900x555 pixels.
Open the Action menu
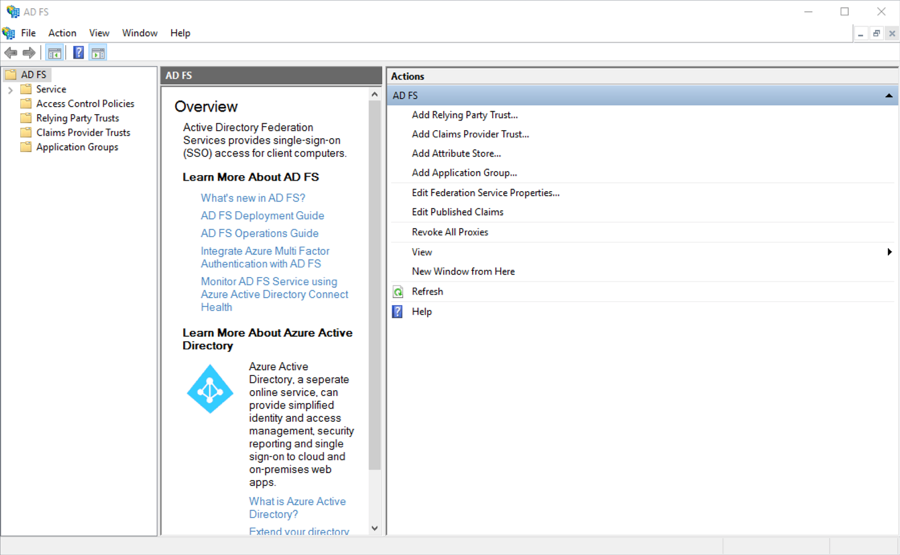click(62, 33)
